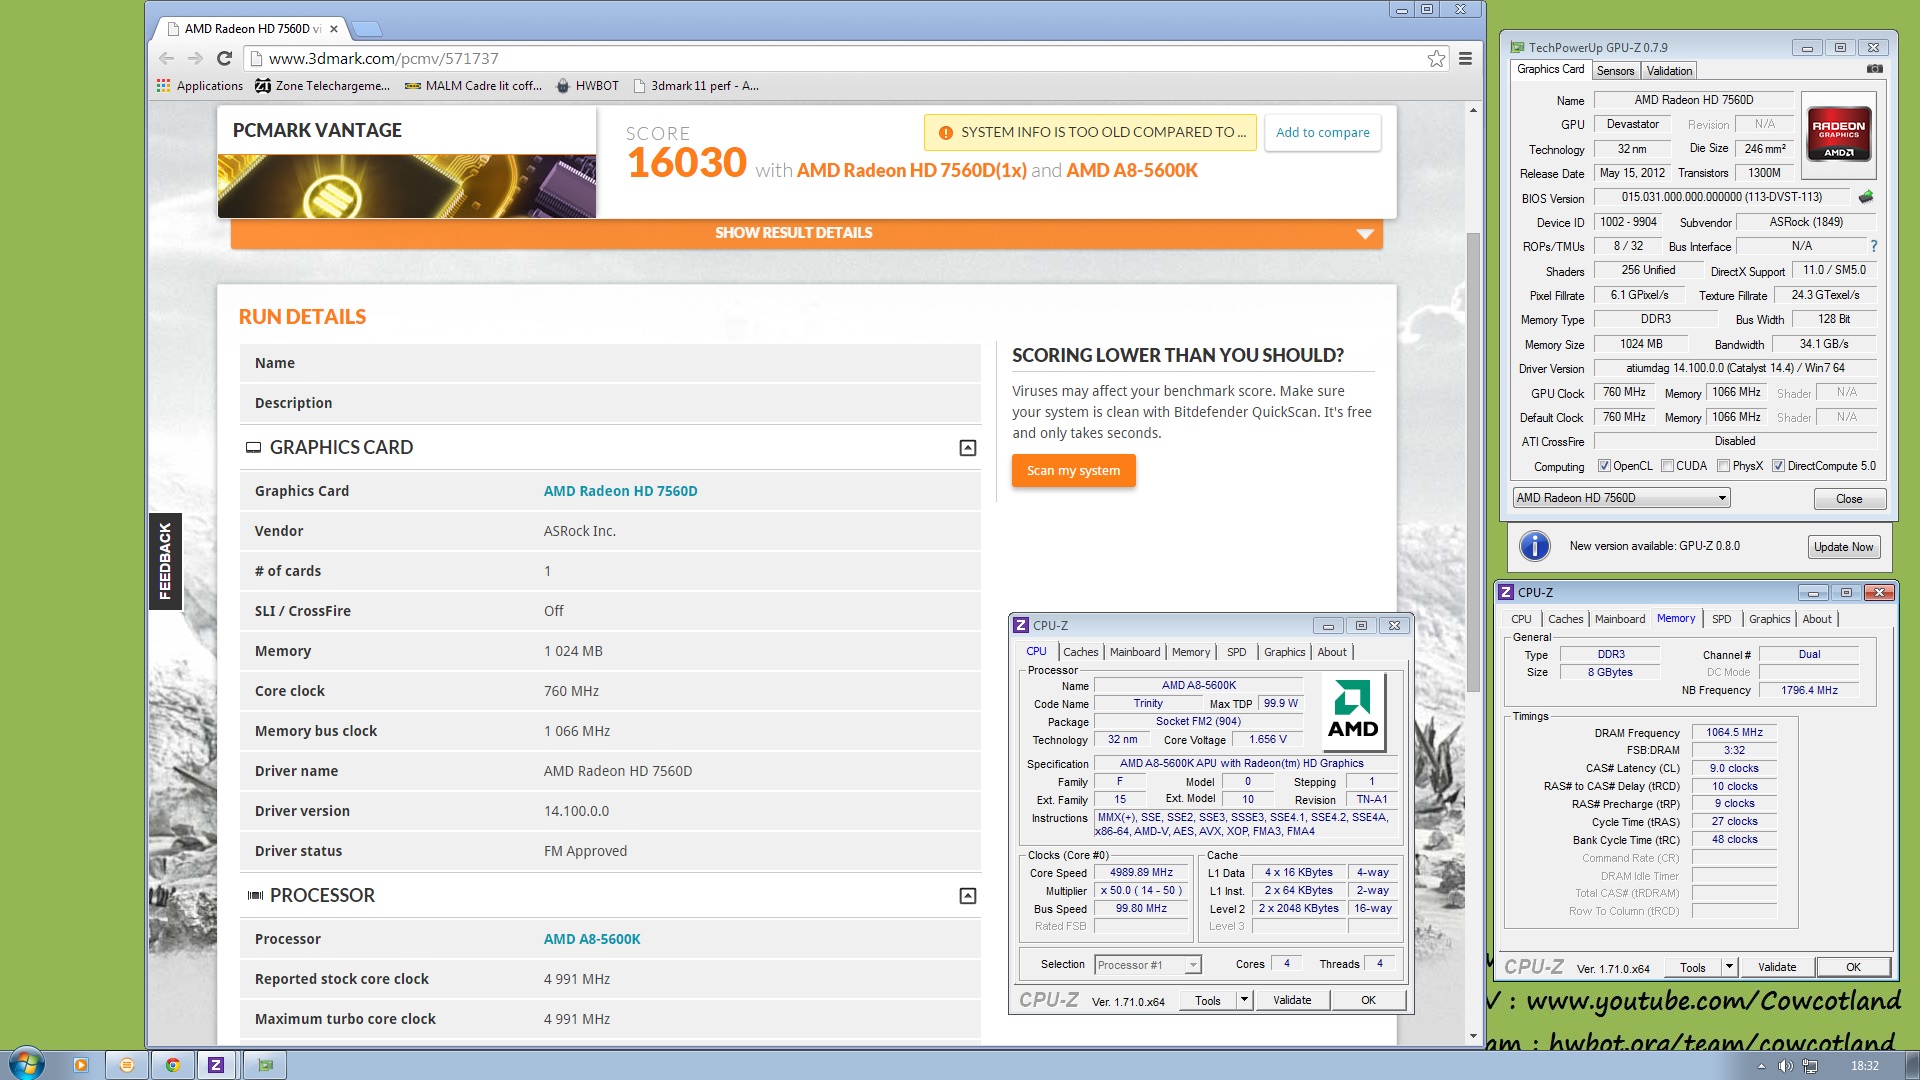Reload the 3dmark page
1920x1080 pixels.
[224, 59]
